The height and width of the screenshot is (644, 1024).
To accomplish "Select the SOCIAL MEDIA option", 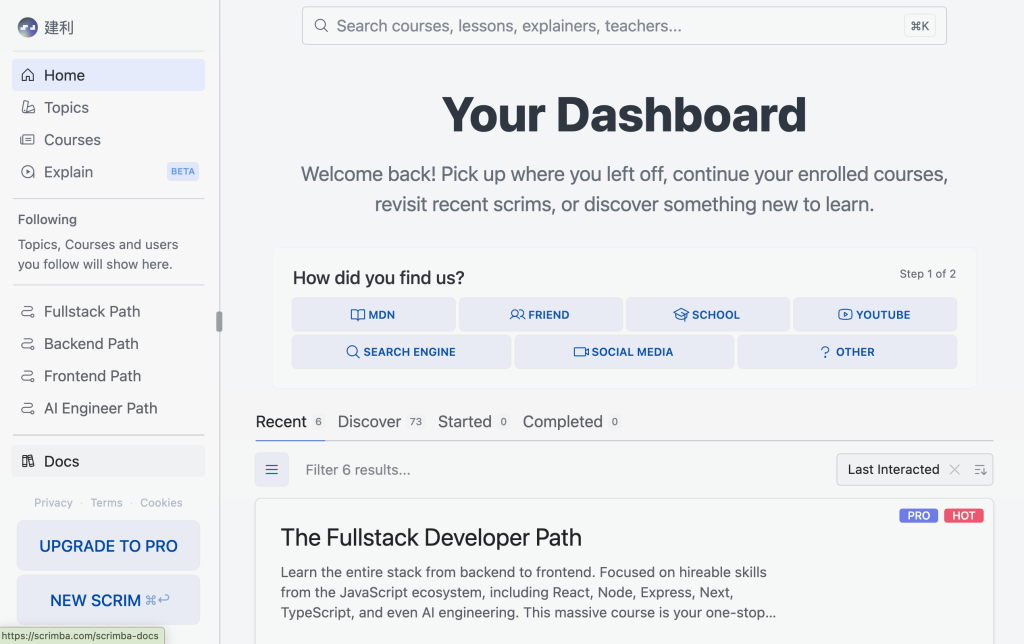I will 624,351.
